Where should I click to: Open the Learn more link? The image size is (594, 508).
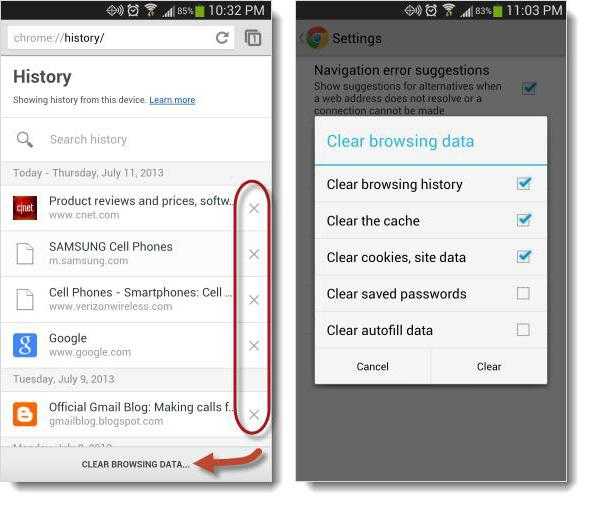point(172,100)
